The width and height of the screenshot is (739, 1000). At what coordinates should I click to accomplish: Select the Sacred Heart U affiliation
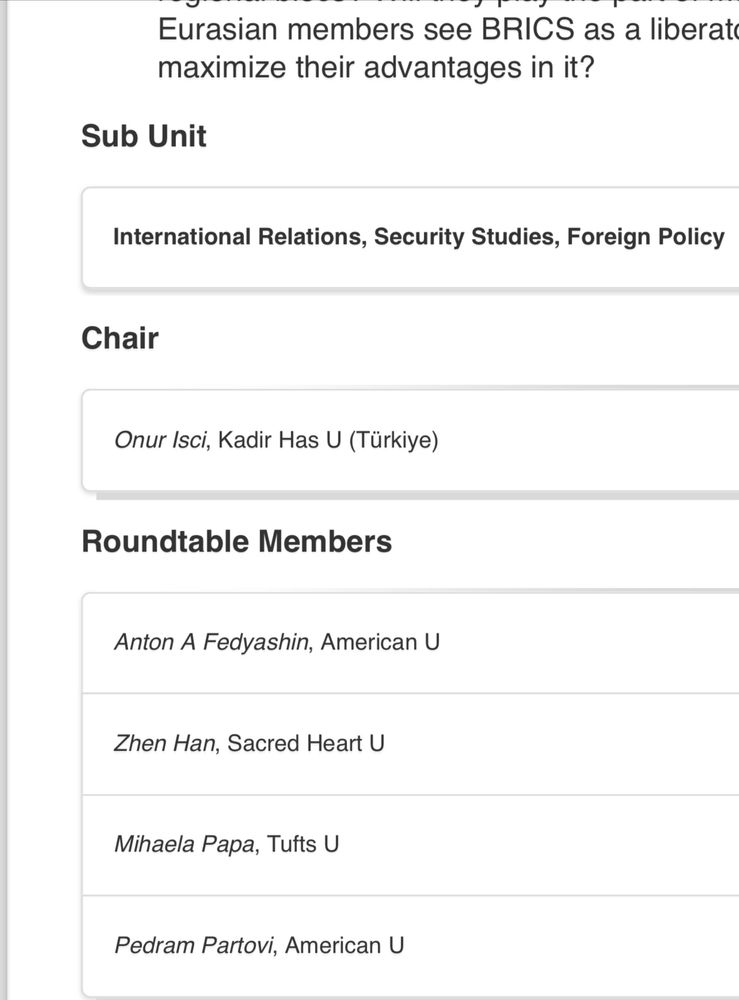coord(306,744)
